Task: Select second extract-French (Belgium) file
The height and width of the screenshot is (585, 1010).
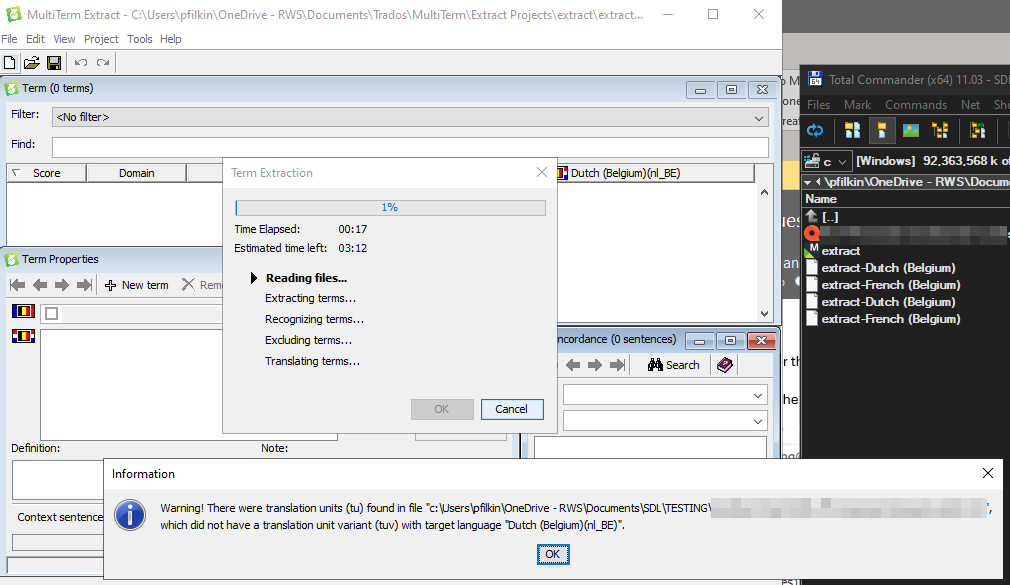Action: coord(891,319)
